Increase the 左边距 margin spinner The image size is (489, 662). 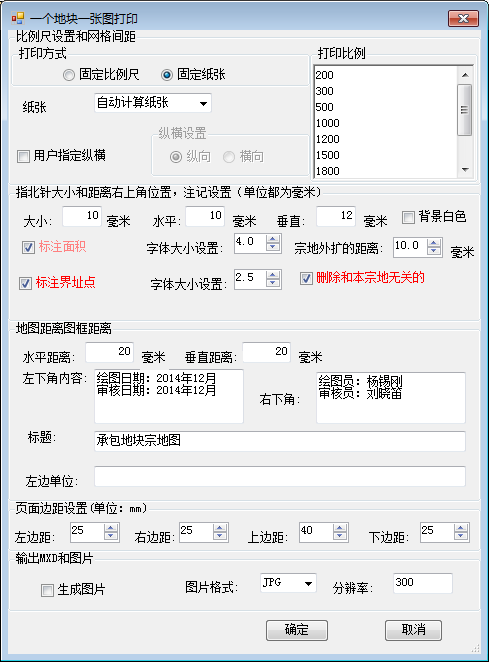click(x=111, y=528)
